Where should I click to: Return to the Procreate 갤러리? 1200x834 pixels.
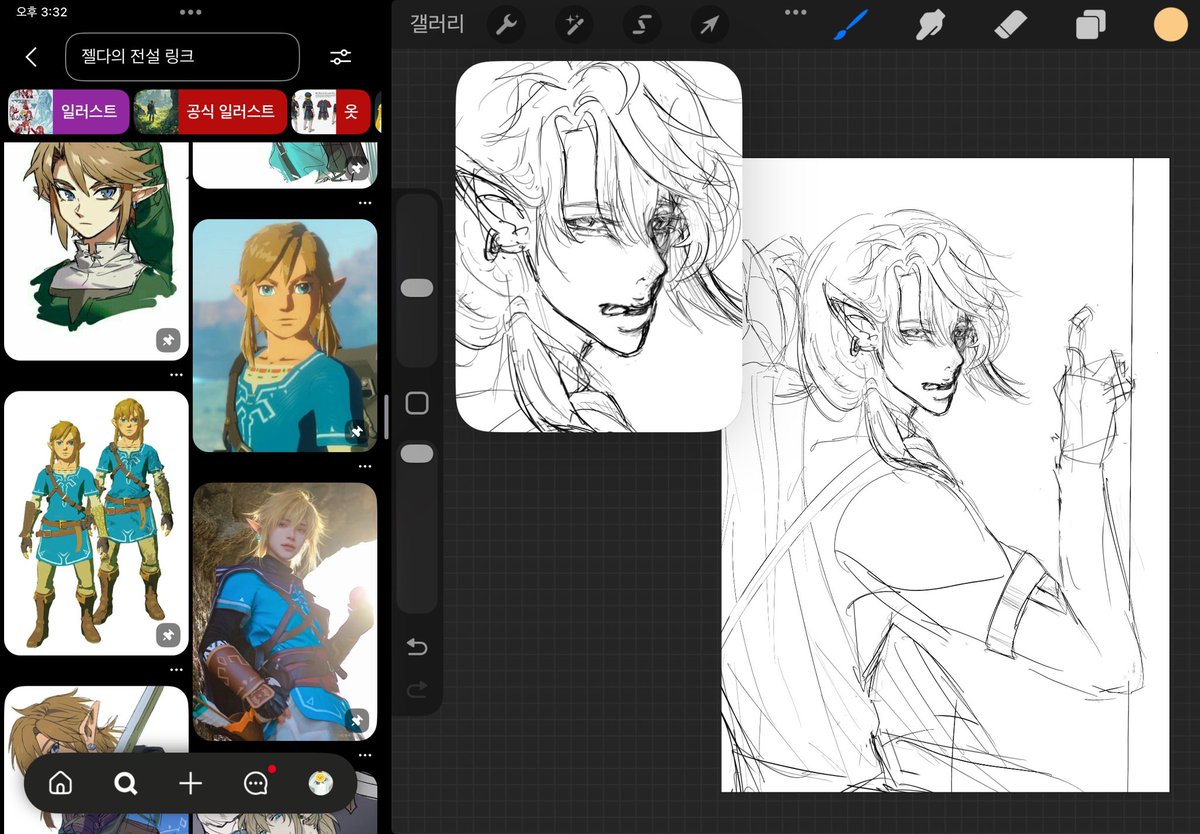click(x=437, y=25)
